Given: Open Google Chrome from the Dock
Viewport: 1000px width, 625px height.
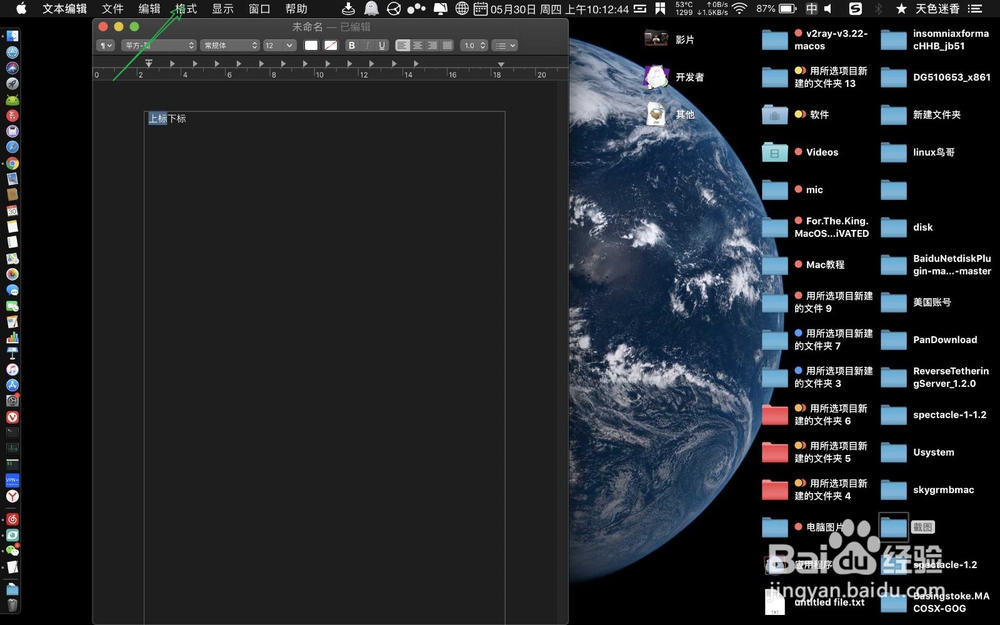Looking at the screenshot, I should [12, 163].
